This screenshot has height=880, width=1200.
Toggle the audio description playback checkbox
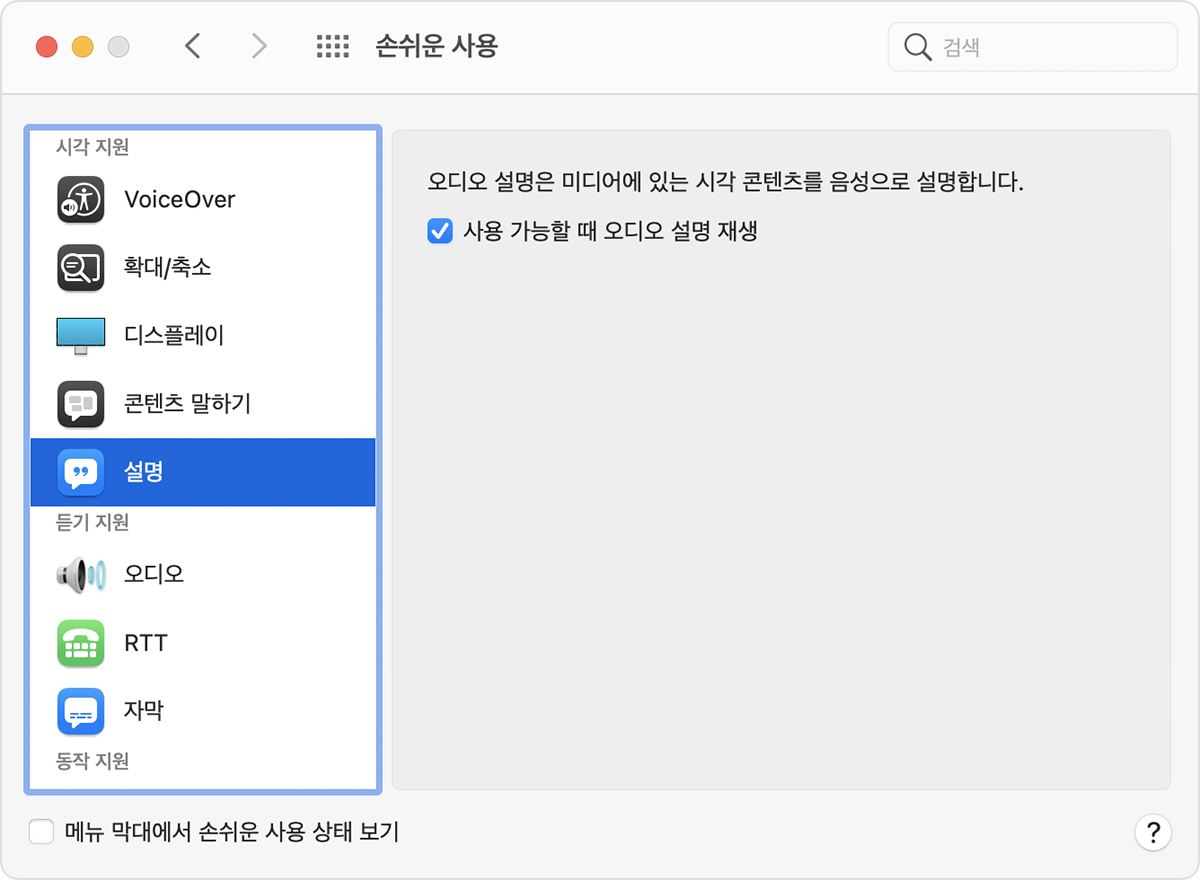[440, 231]
